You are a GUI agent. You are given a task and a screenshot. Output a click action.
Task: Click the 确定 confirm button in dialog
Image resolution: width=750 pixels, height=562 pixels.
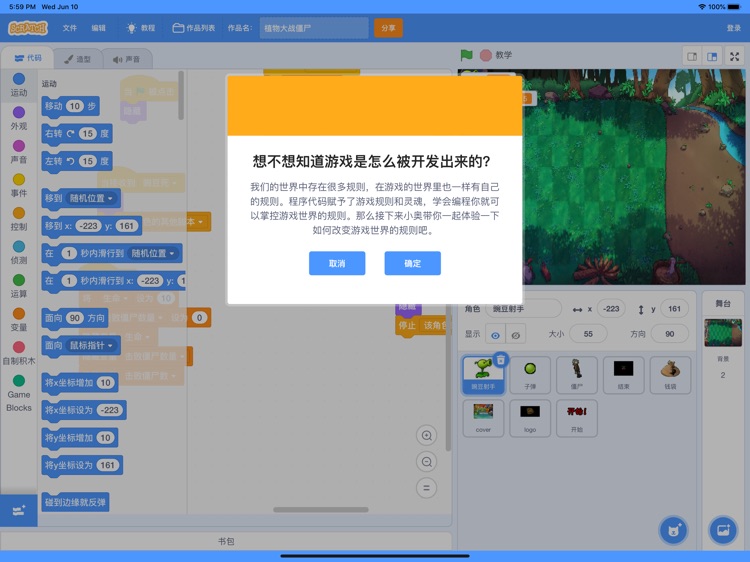[x=412, y=263]
